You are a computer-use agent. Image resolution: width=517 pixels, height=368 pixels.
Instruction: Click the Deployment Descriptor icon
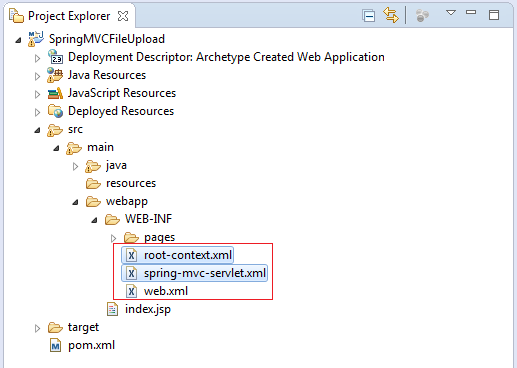[x=55, y=57]
